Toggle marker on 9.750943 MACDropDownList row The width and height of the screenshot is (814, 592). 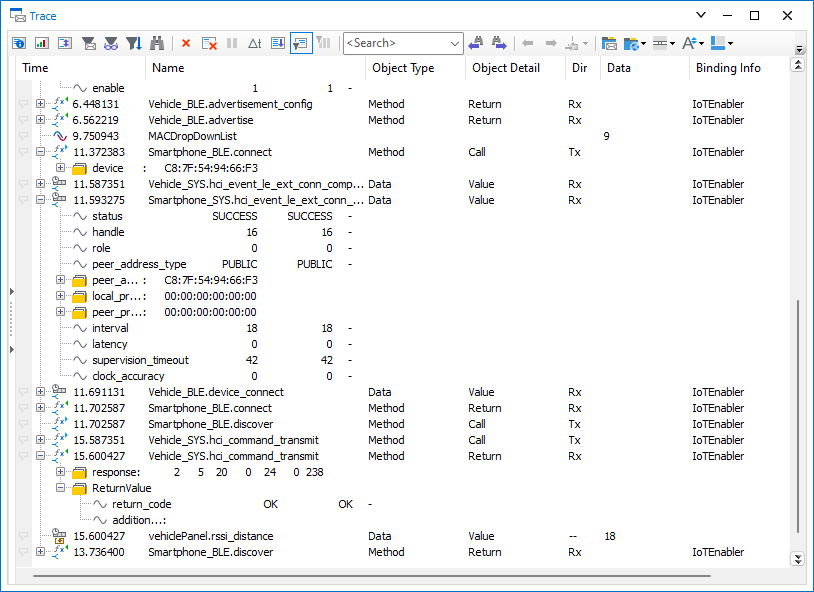23,136
